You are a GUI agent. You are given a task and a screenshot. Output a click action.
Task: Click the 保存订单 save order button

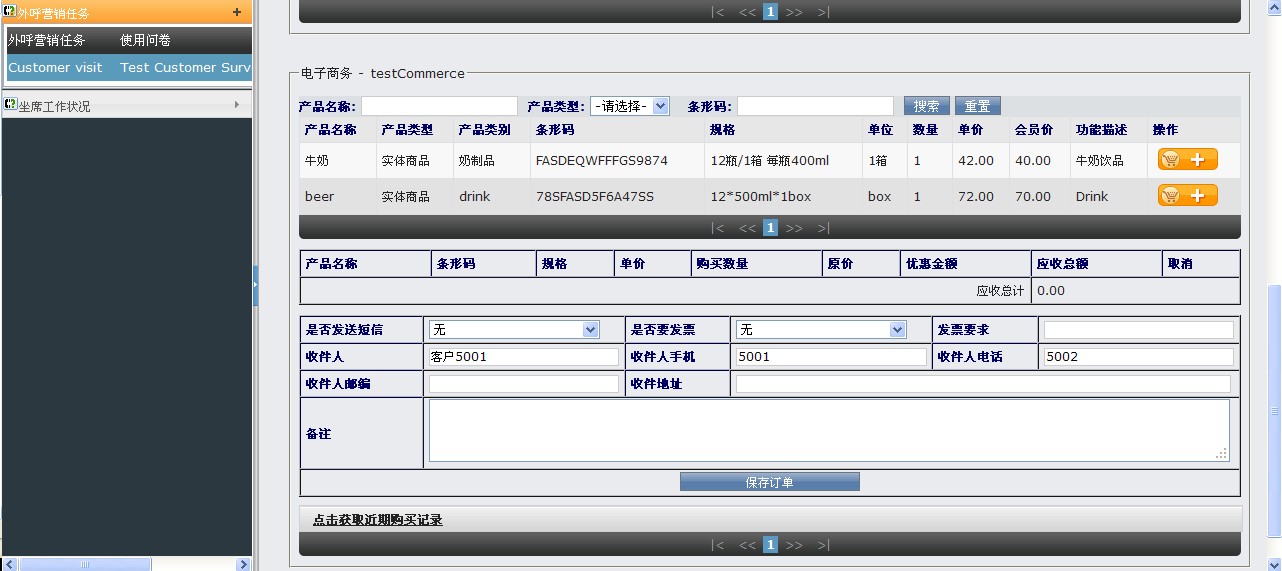[x=769, y=482]
